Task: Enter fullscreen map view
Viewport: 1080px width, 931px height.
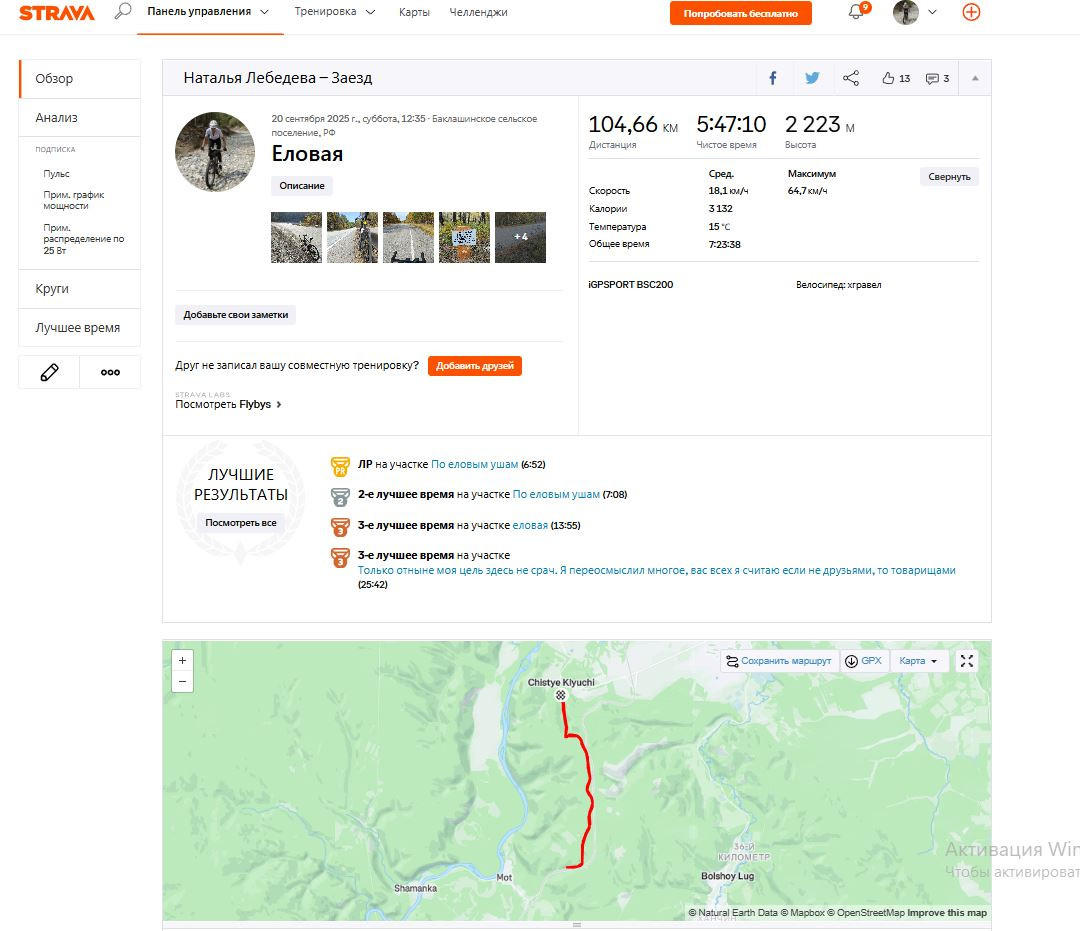Action: tap(967, 661)
